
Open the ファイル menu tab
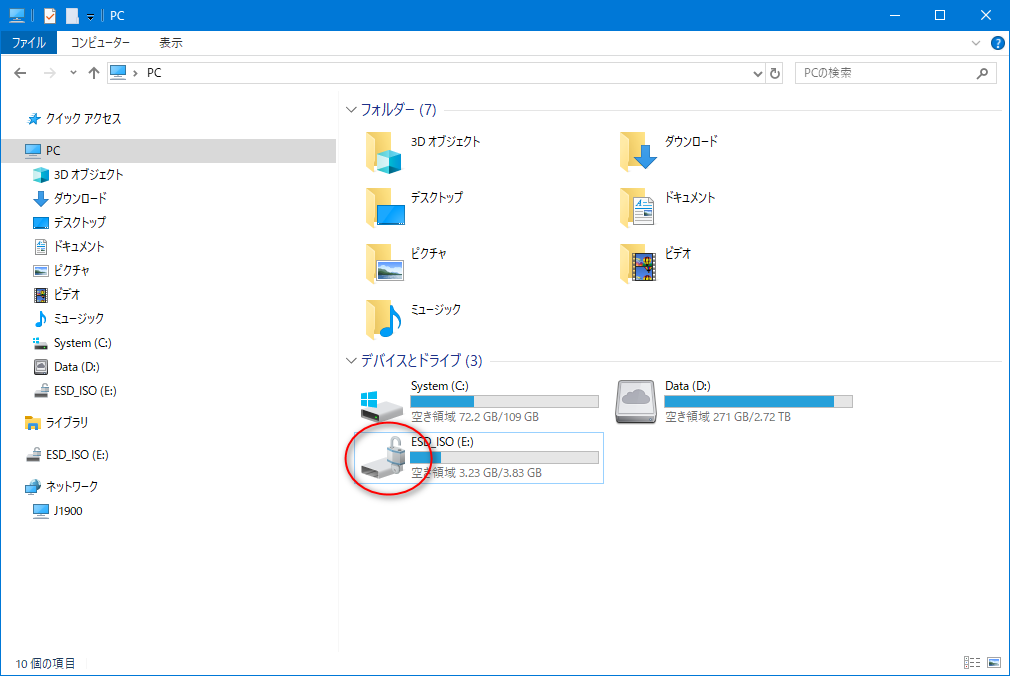point(28,43)
